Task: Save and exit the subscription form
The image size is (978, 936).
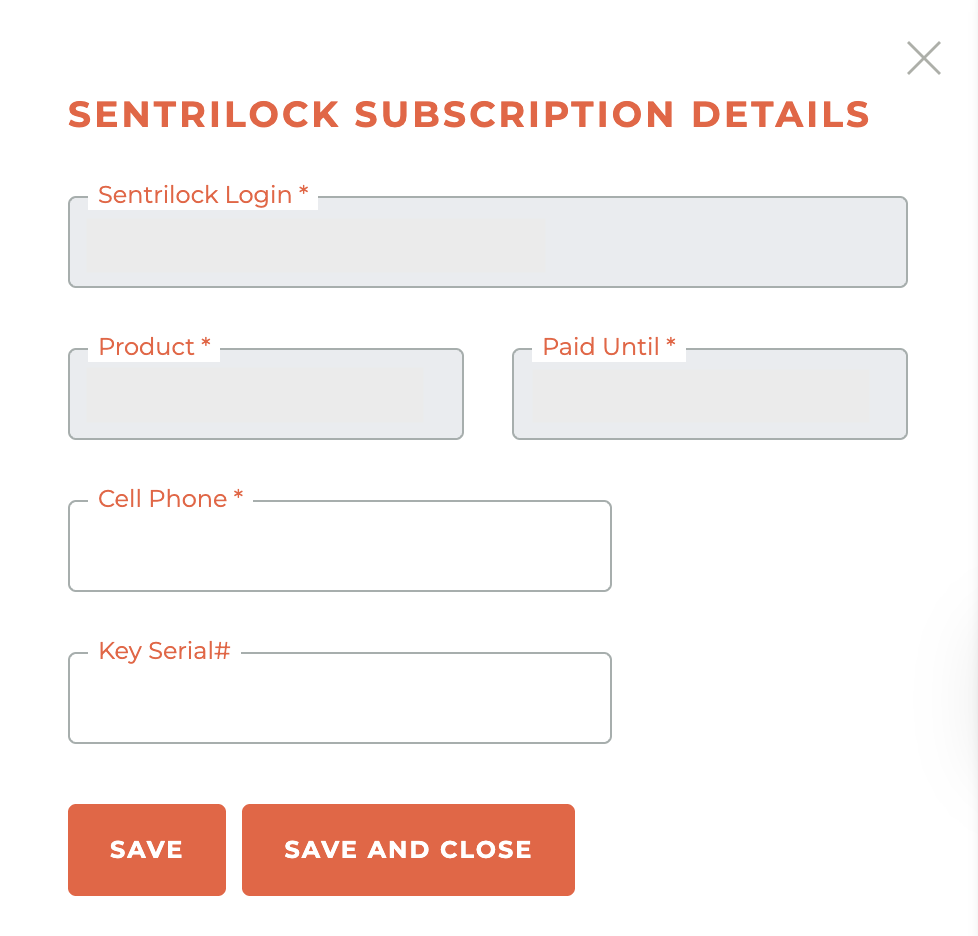Action: 407,849
